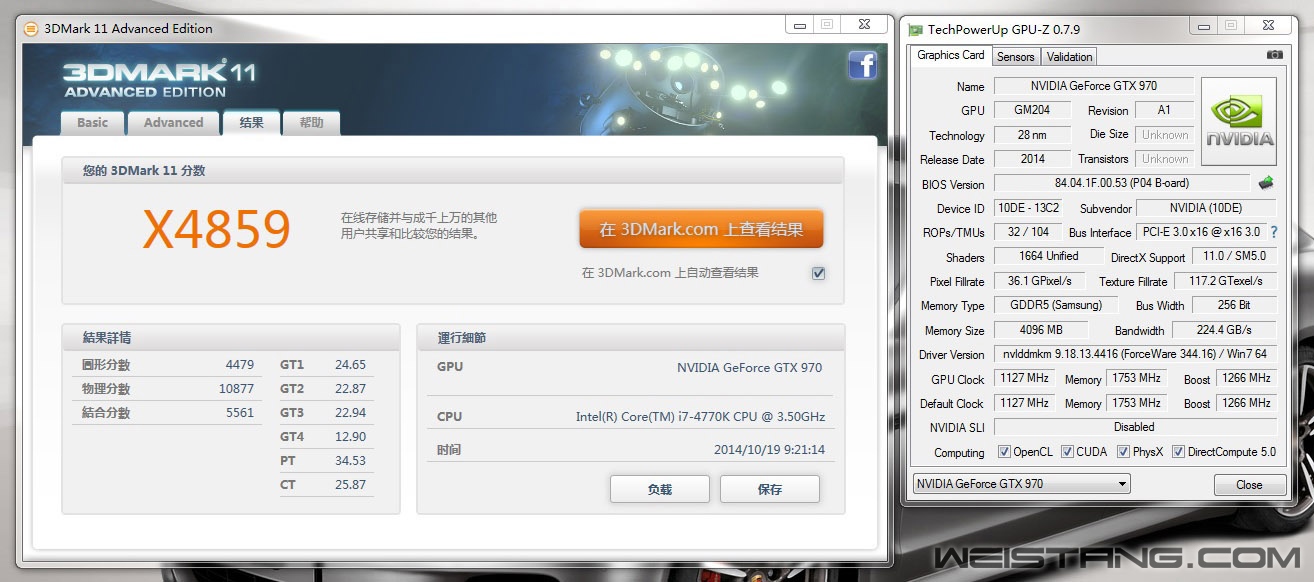Screen dimensions: 1314x582
Task: Click the NVIDIA logo in GPU-Z
Action: click(1239, 121)
